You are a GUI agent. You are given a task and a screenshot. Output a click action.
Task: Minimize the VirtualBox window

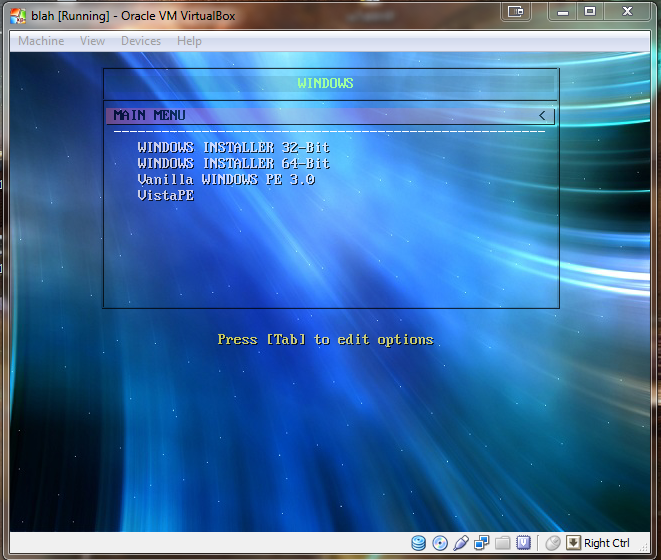click(563, 11)
